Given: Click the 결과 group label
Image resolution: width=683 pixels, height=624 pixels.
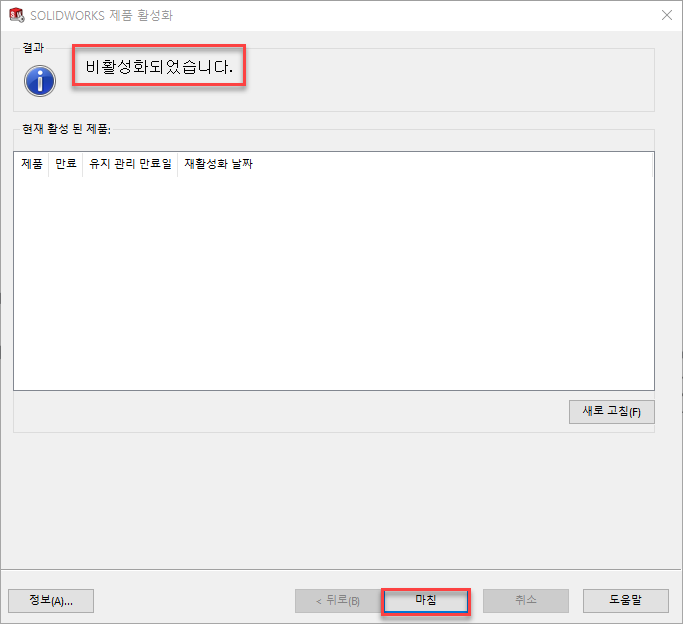Looking at the screenshot, I should tap(33, 48).
